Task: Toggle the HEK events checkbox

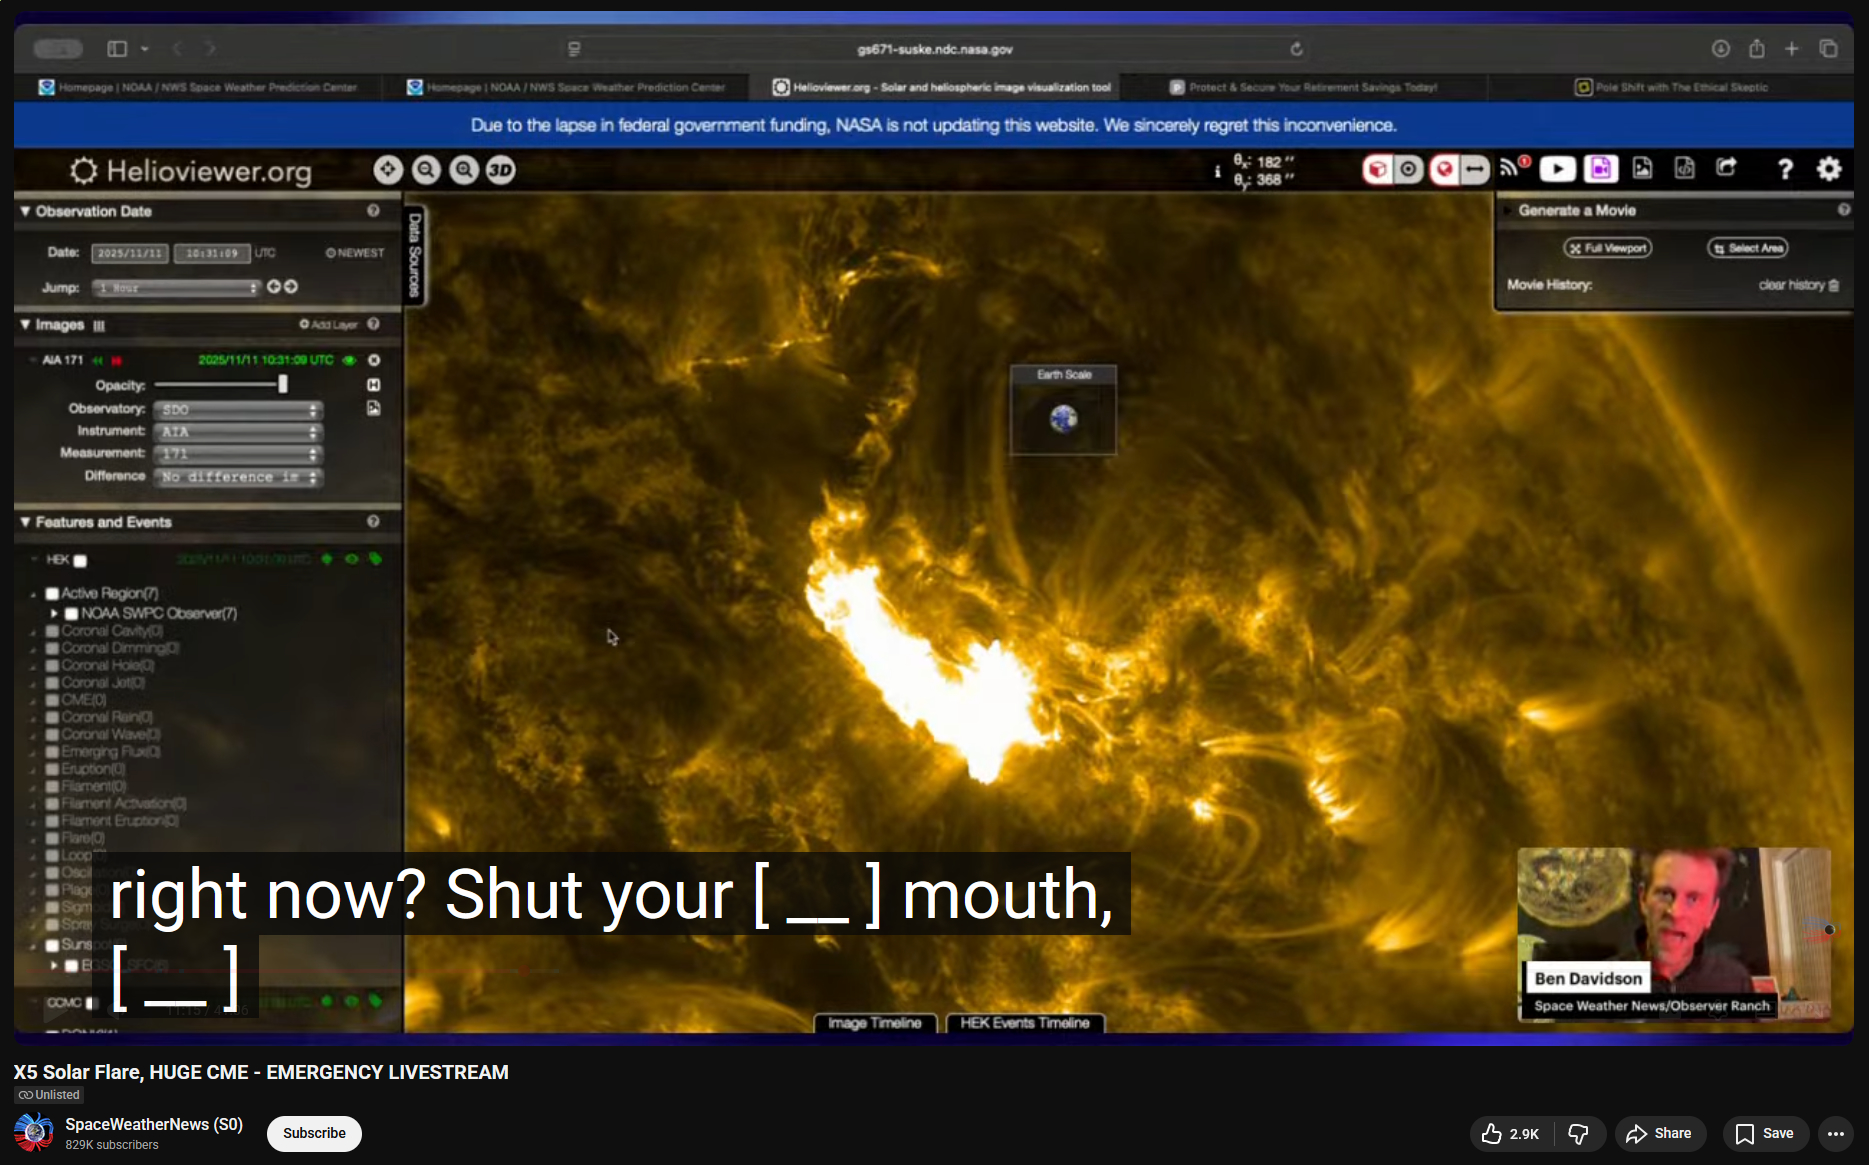Action: 80,560
